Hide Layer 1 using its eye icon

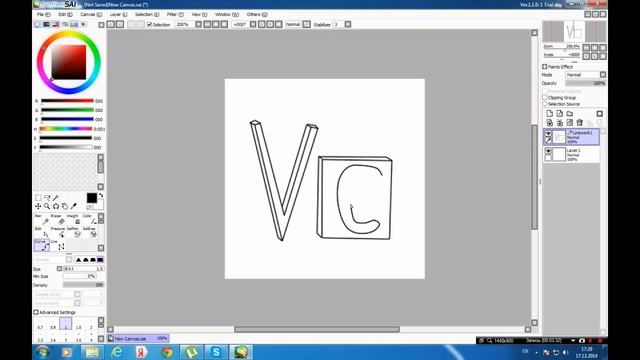click(x=548, y=151)
